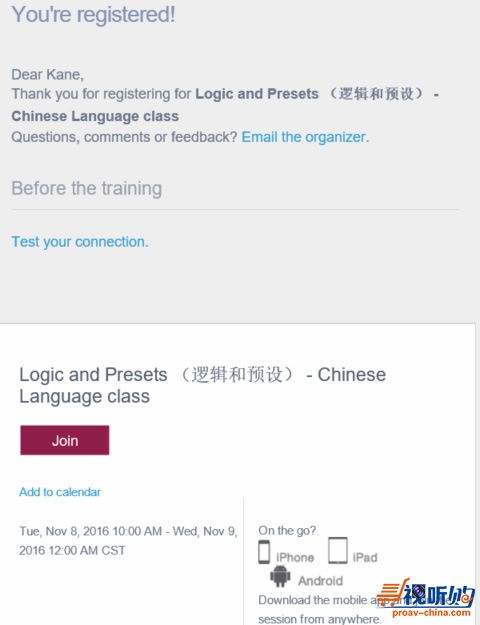The height and width of the screenshot is (625, 480).
Task: Click the Logic and Presets card title
Action: coord(203,385)
